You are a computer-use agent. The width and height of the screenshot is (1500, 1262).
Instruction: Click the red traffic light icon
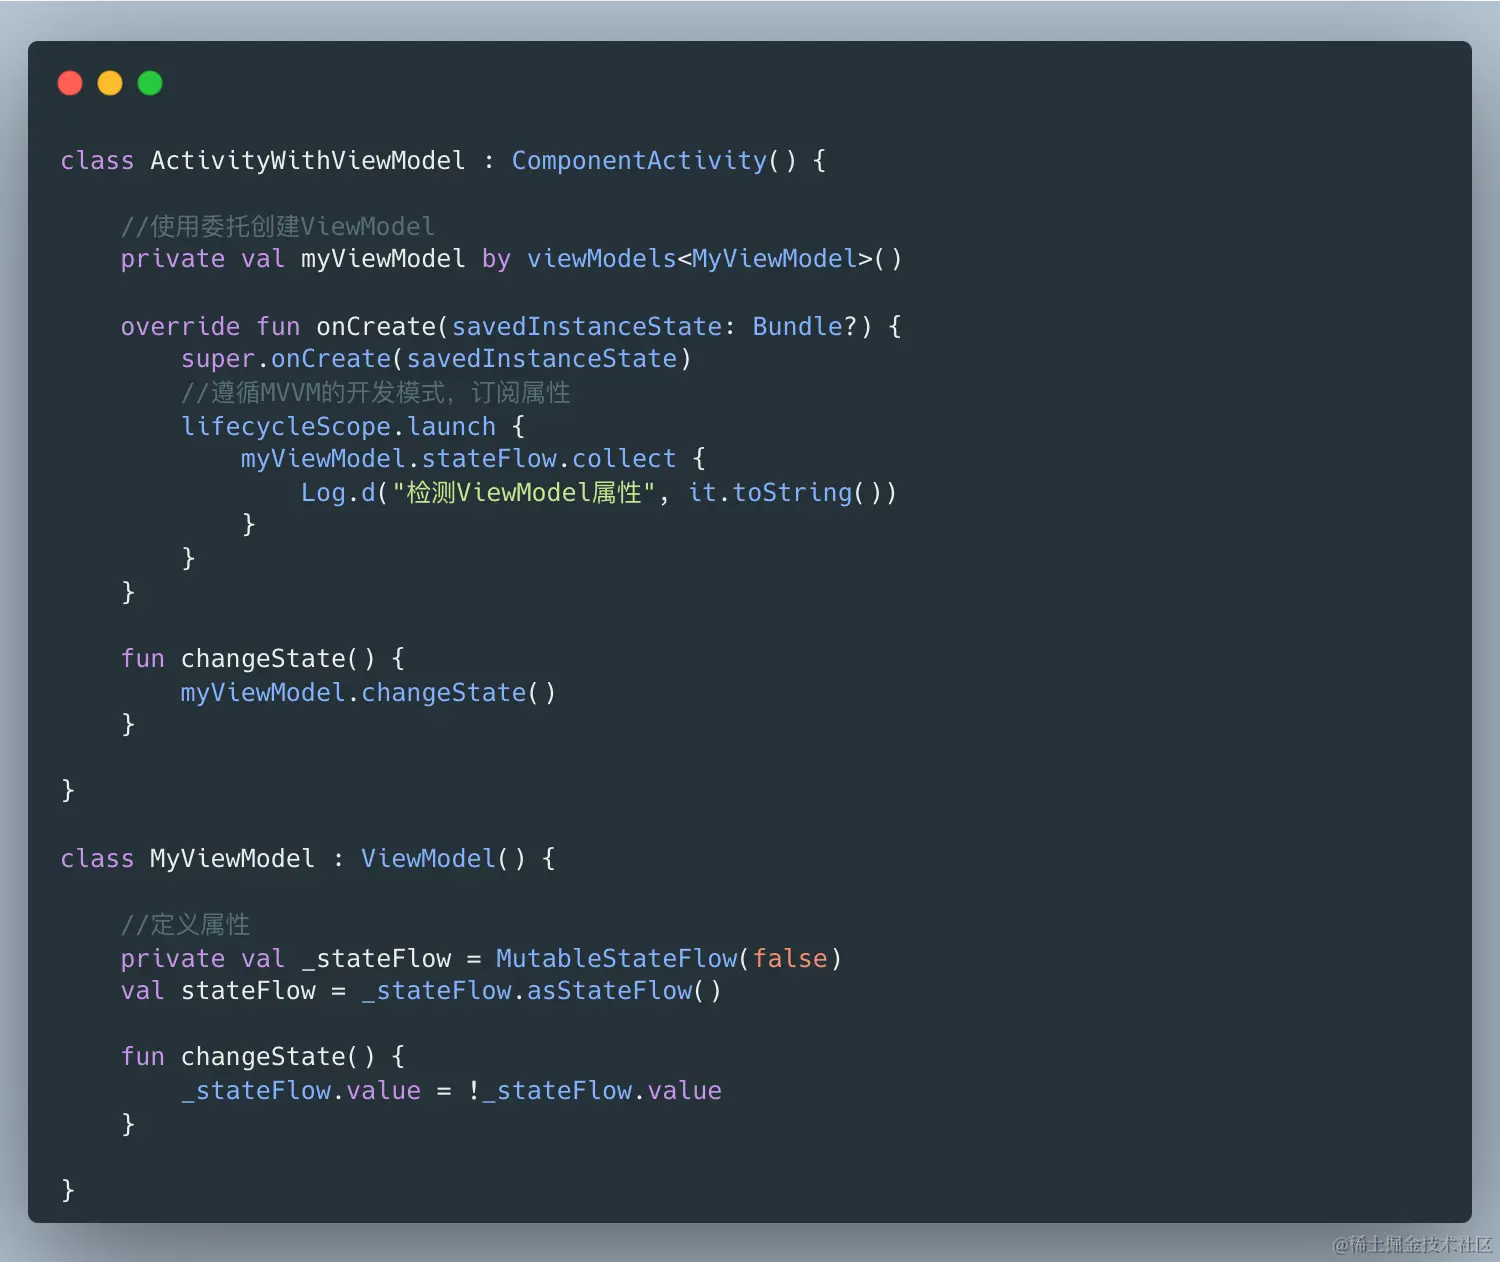[x=70, y=82]
